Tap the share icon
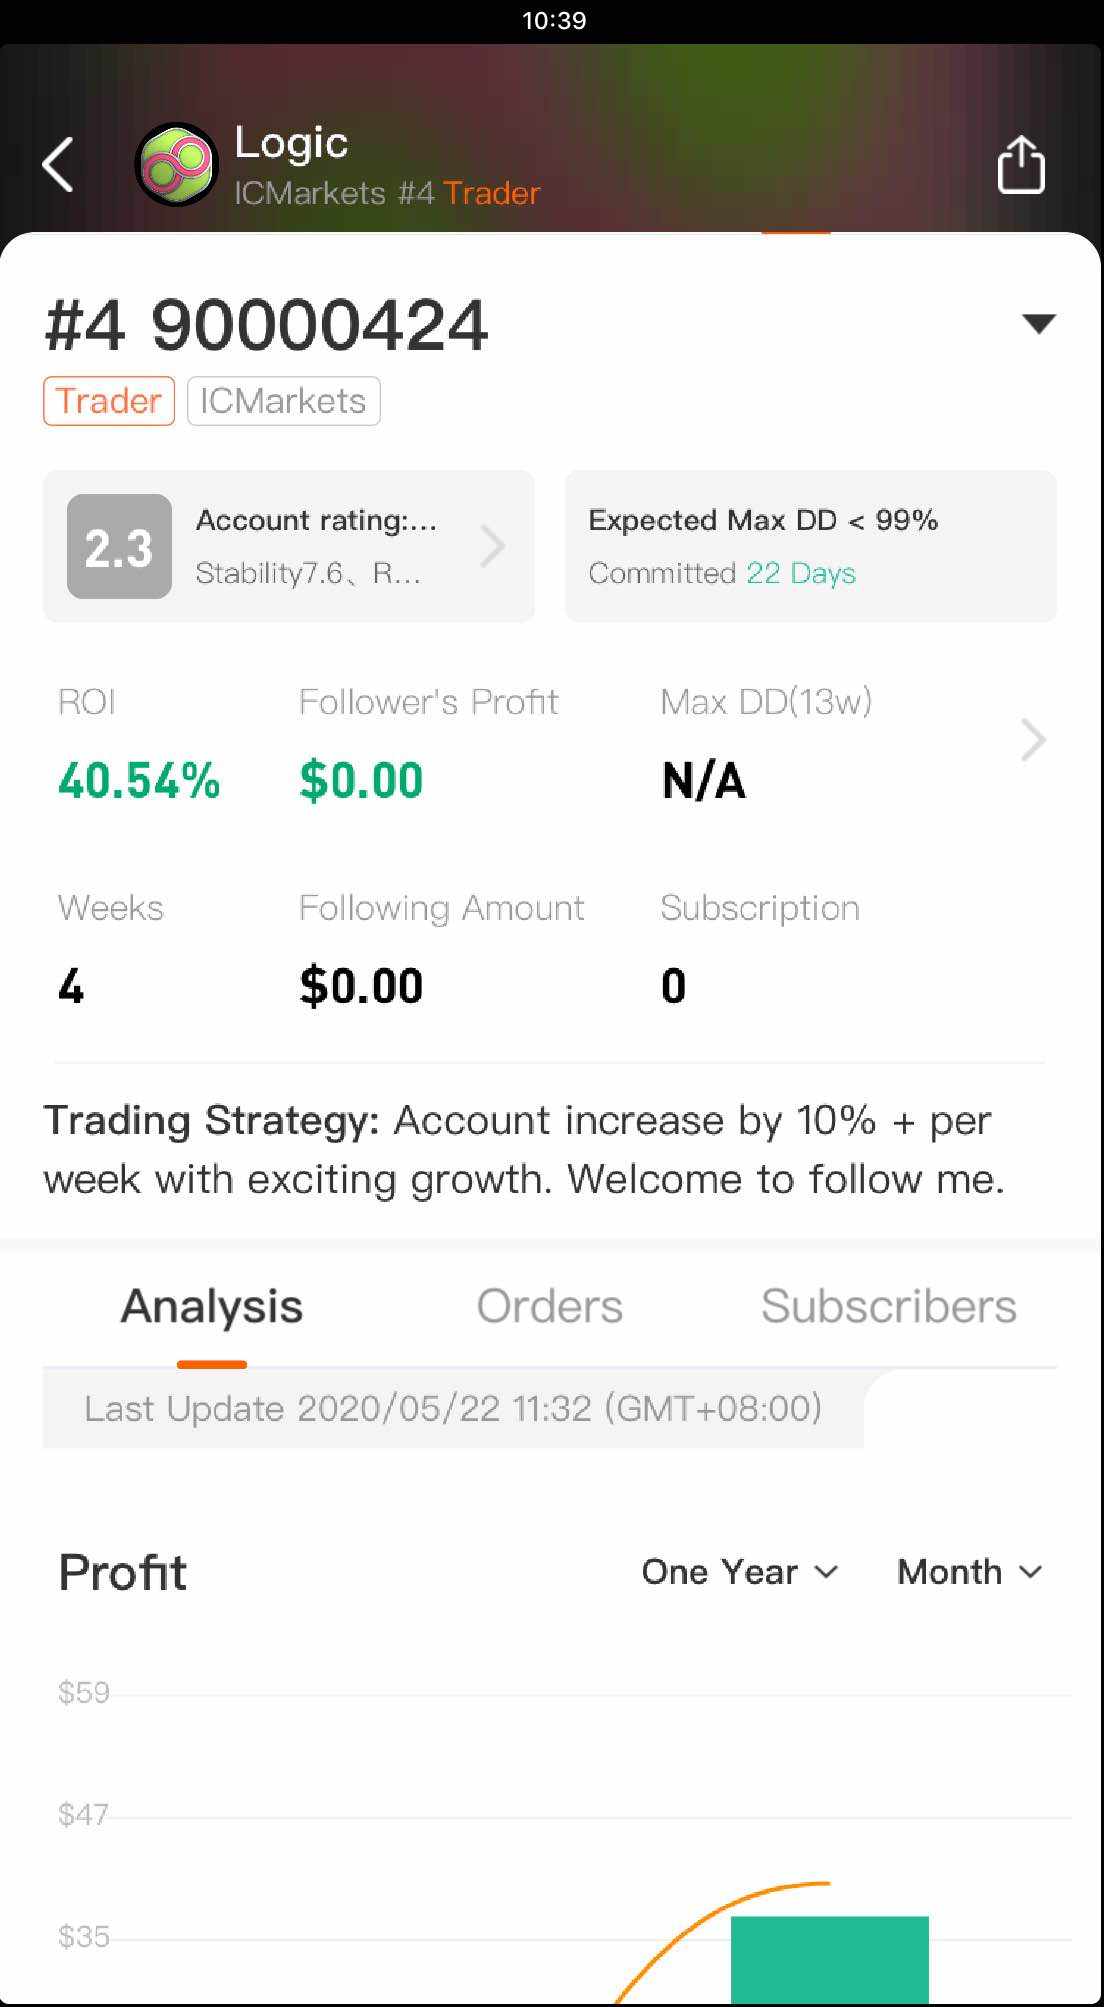 coord(1021,165)
